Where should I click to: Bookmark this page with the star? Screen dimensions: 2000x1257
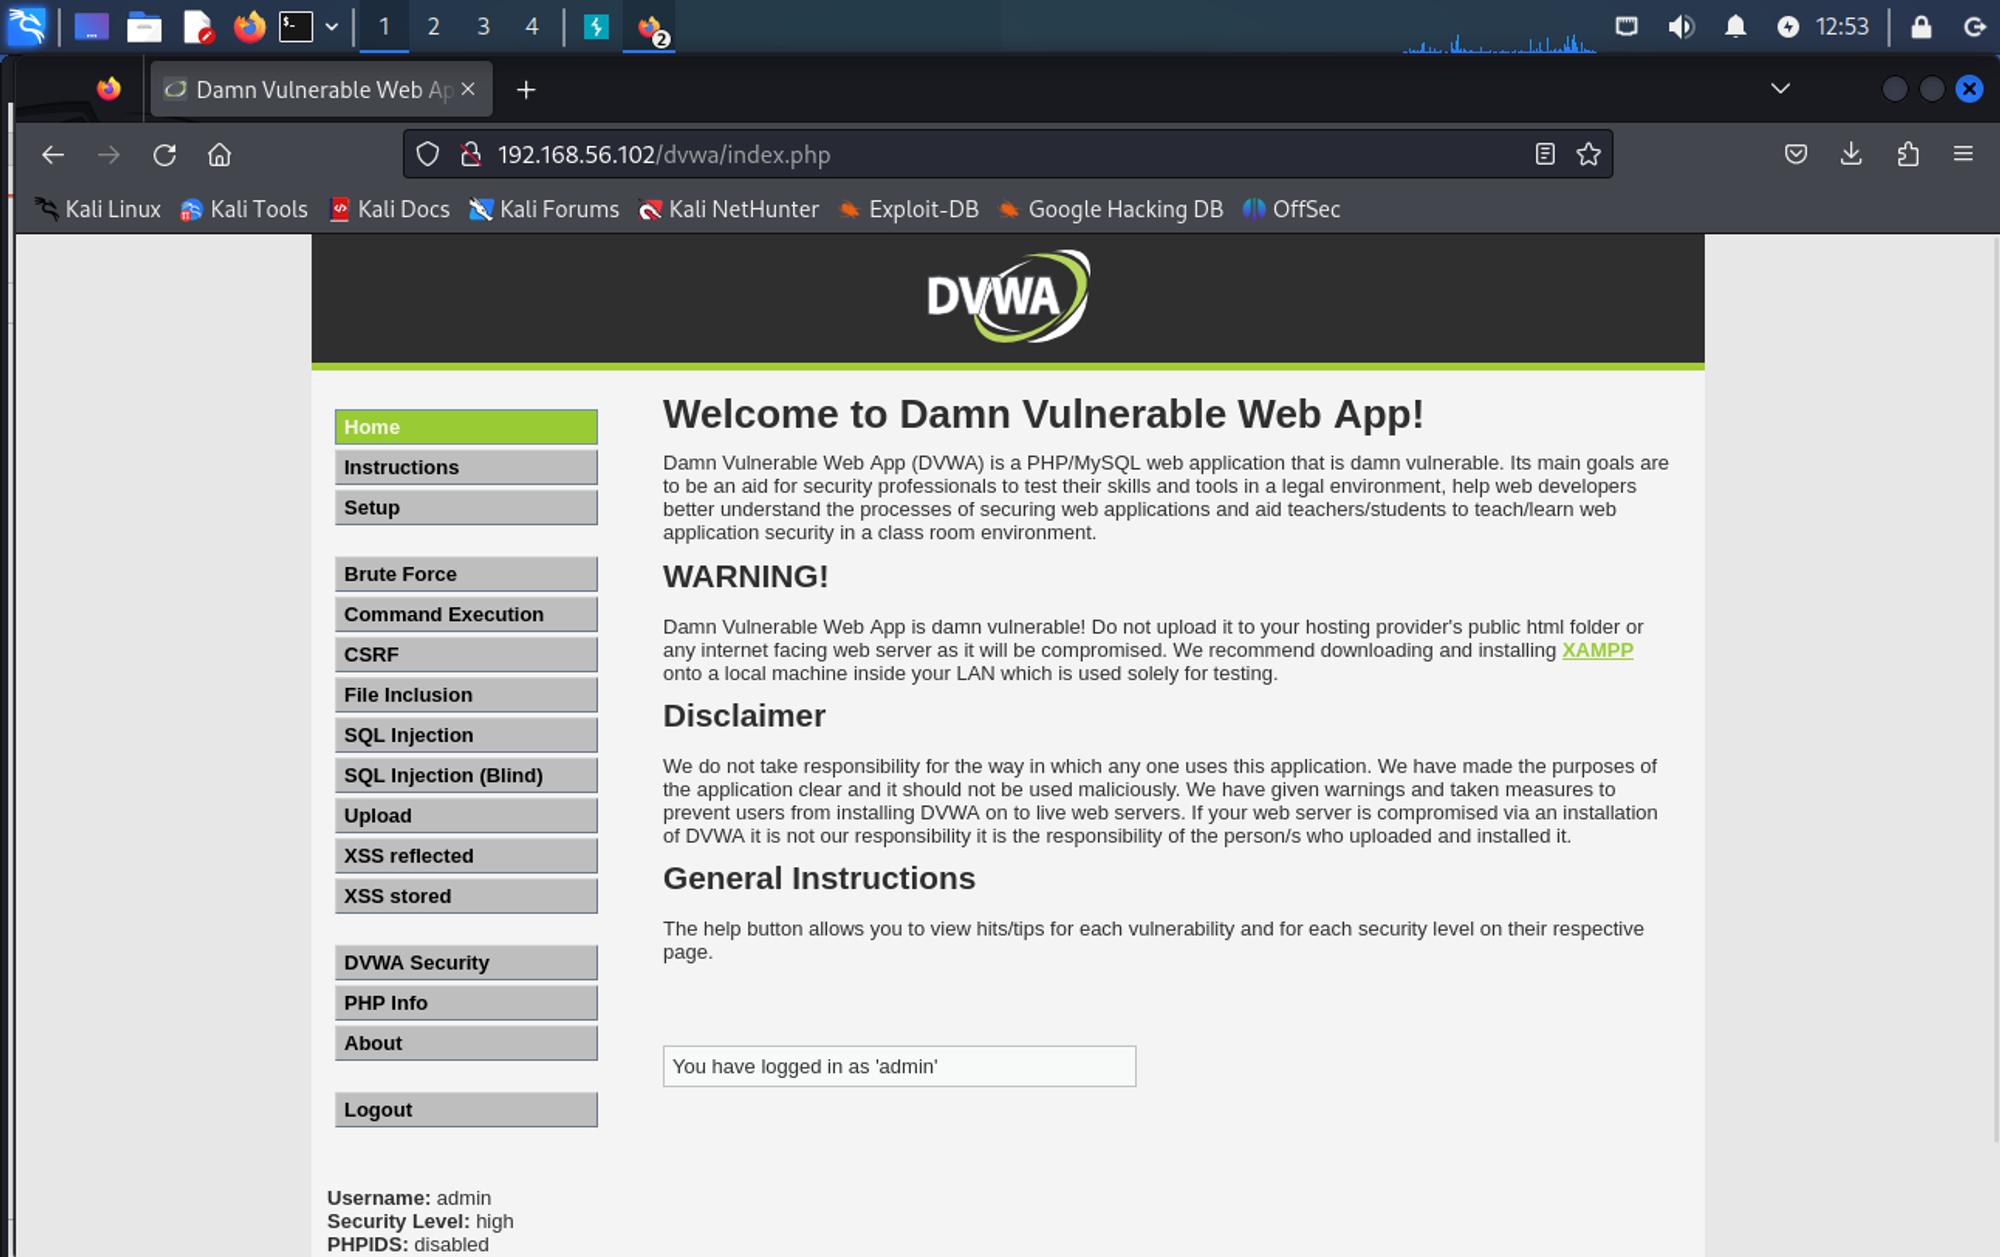[x=1589, y=154]
